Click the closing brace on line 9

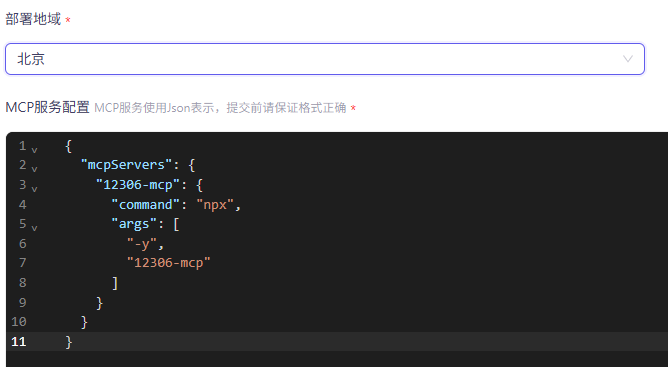click(x=100, y=303)
